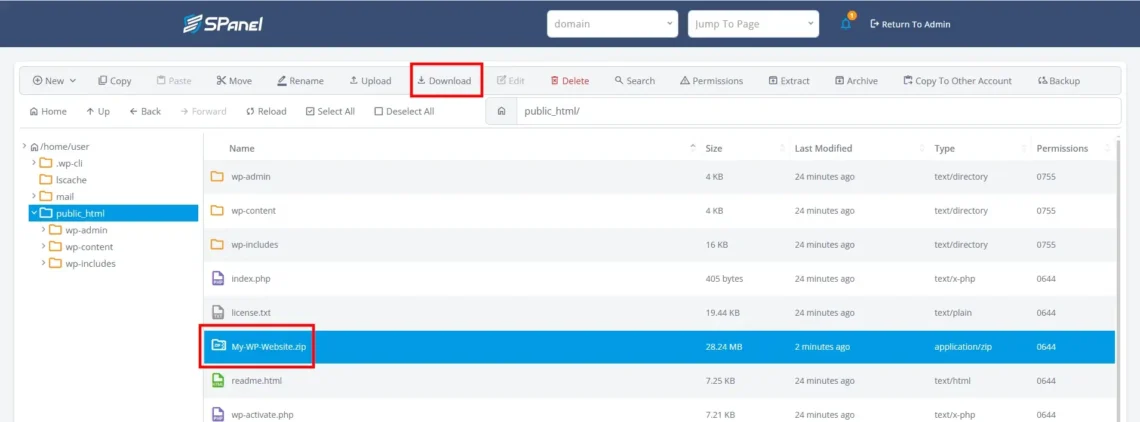The width and height of the screenshot is (1140, 422).
Task: Navigate Forward
Action: (204, 111)
